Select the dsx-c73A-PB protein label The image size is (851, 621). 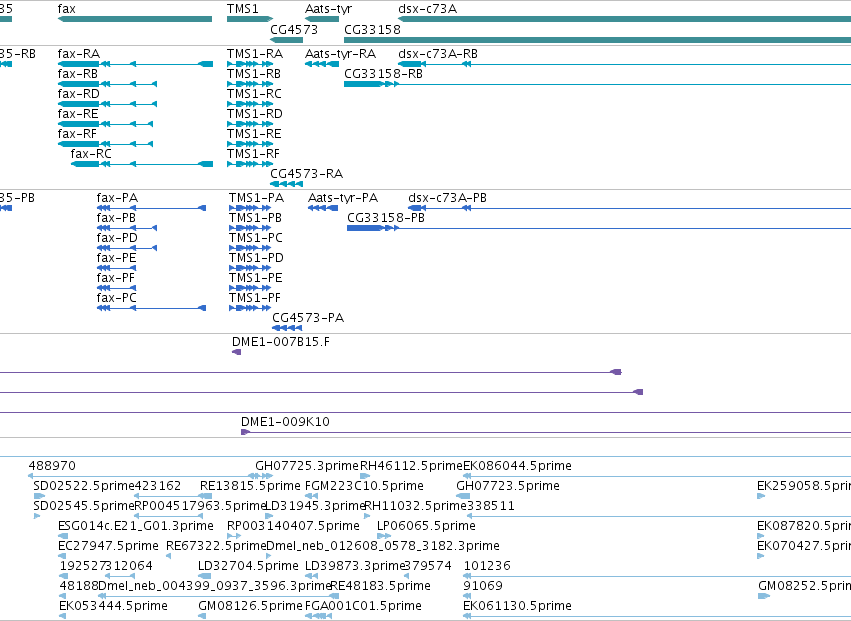[x=447, y=198]
